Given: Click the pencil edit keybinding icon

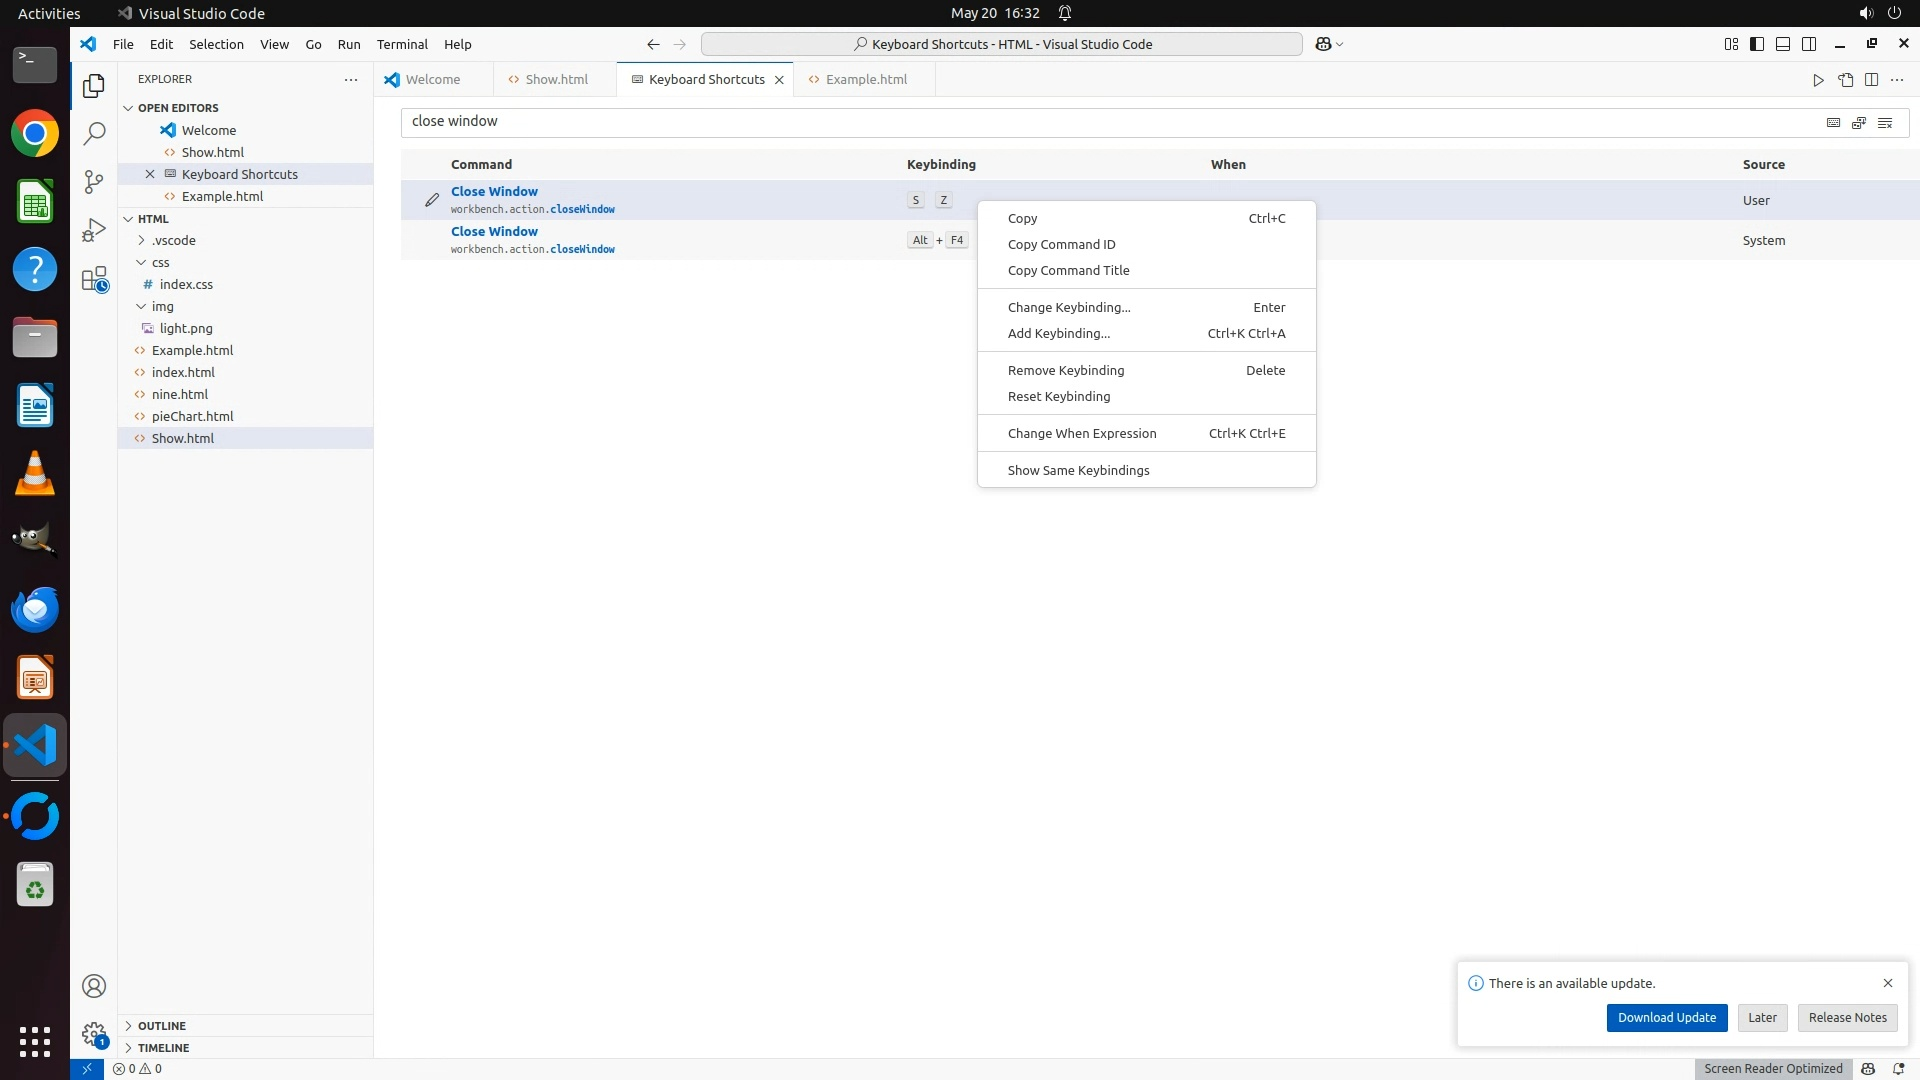Looking at the screenshot, I should [x=432, y=200].
